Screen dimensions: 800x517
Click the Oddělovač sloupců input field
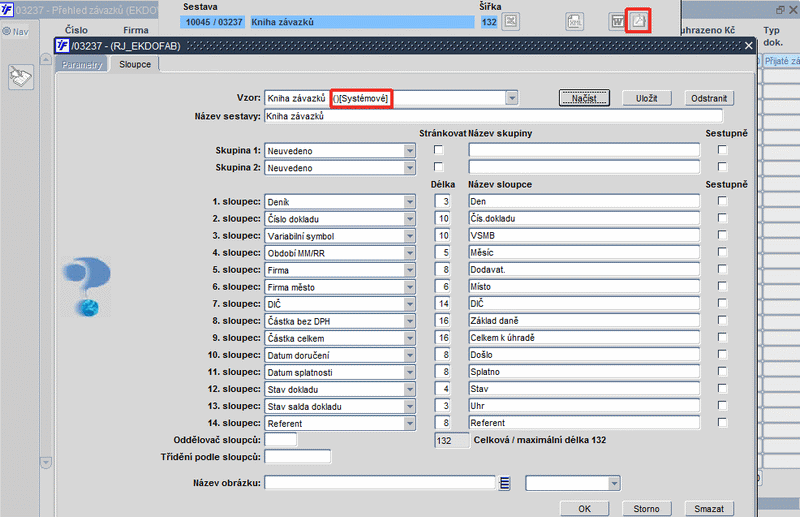click(x=281, y=439)
